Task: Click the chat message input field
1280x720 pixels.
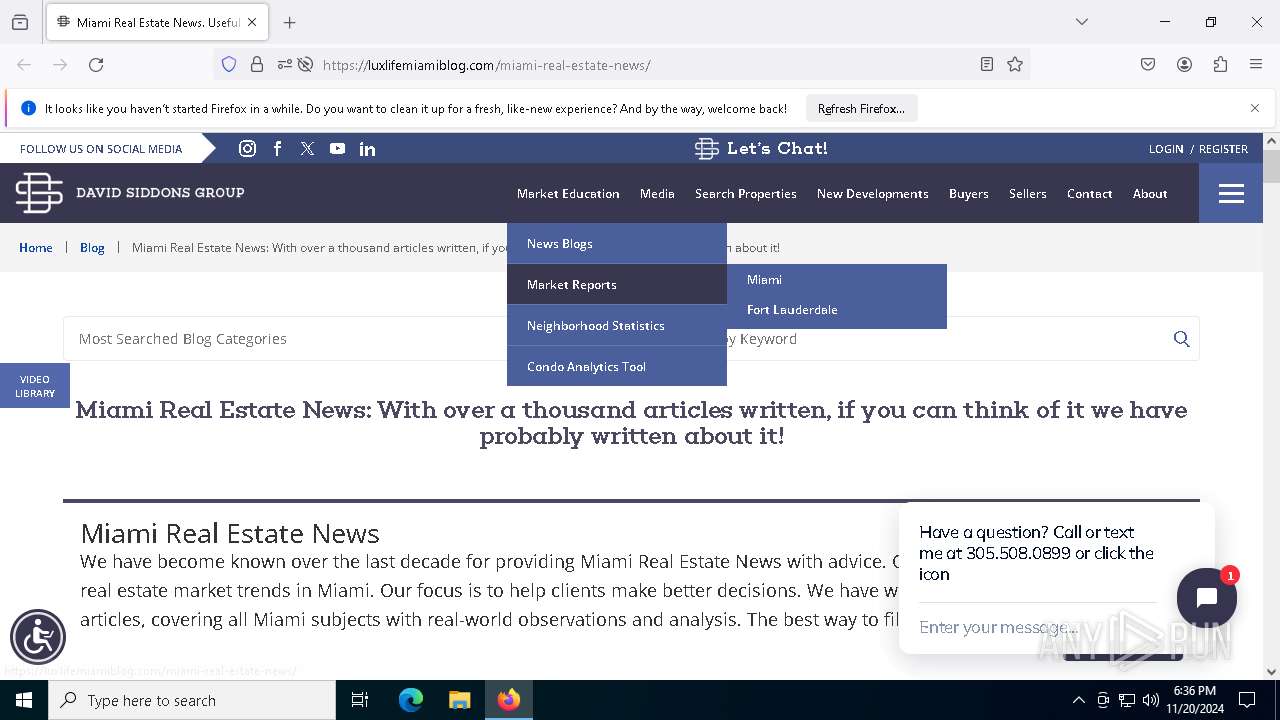Action: coord(1037,627)
